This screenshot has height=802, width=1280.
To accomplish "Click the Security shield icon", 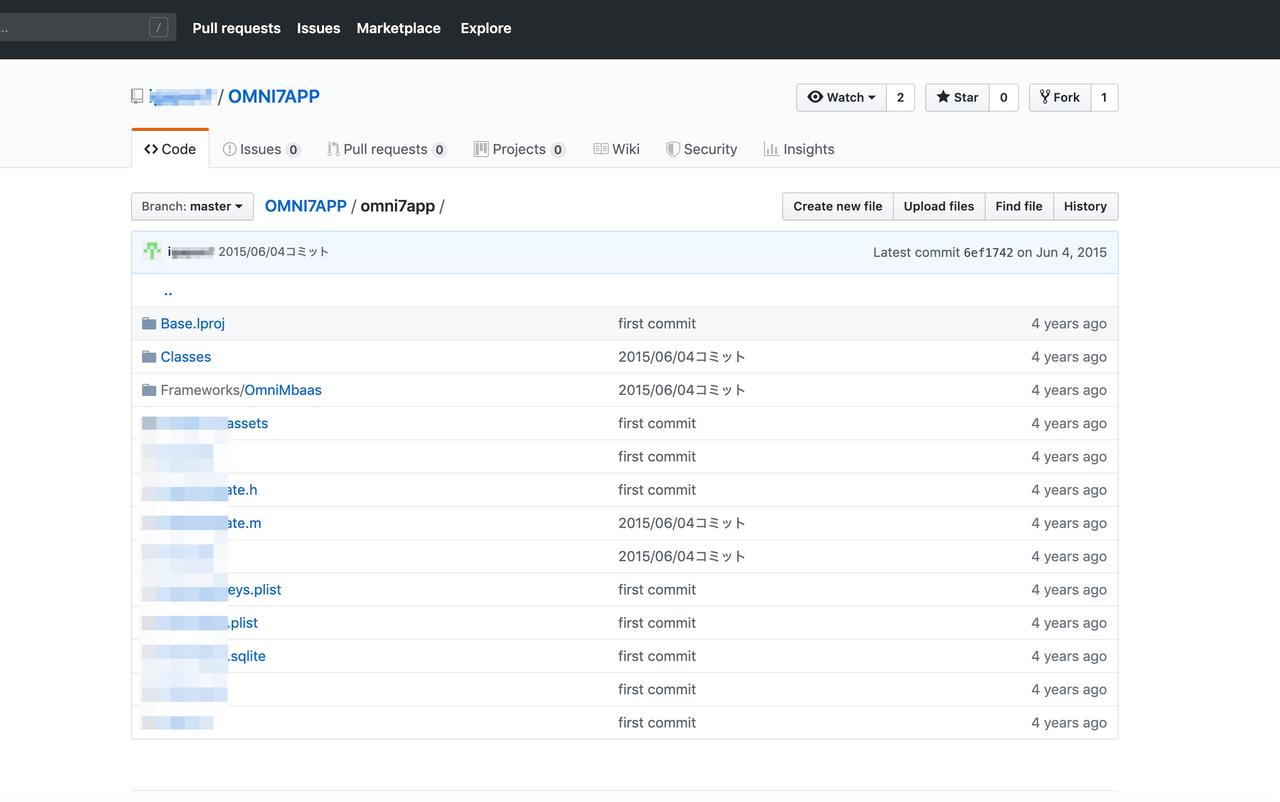I will click(673, 149).
